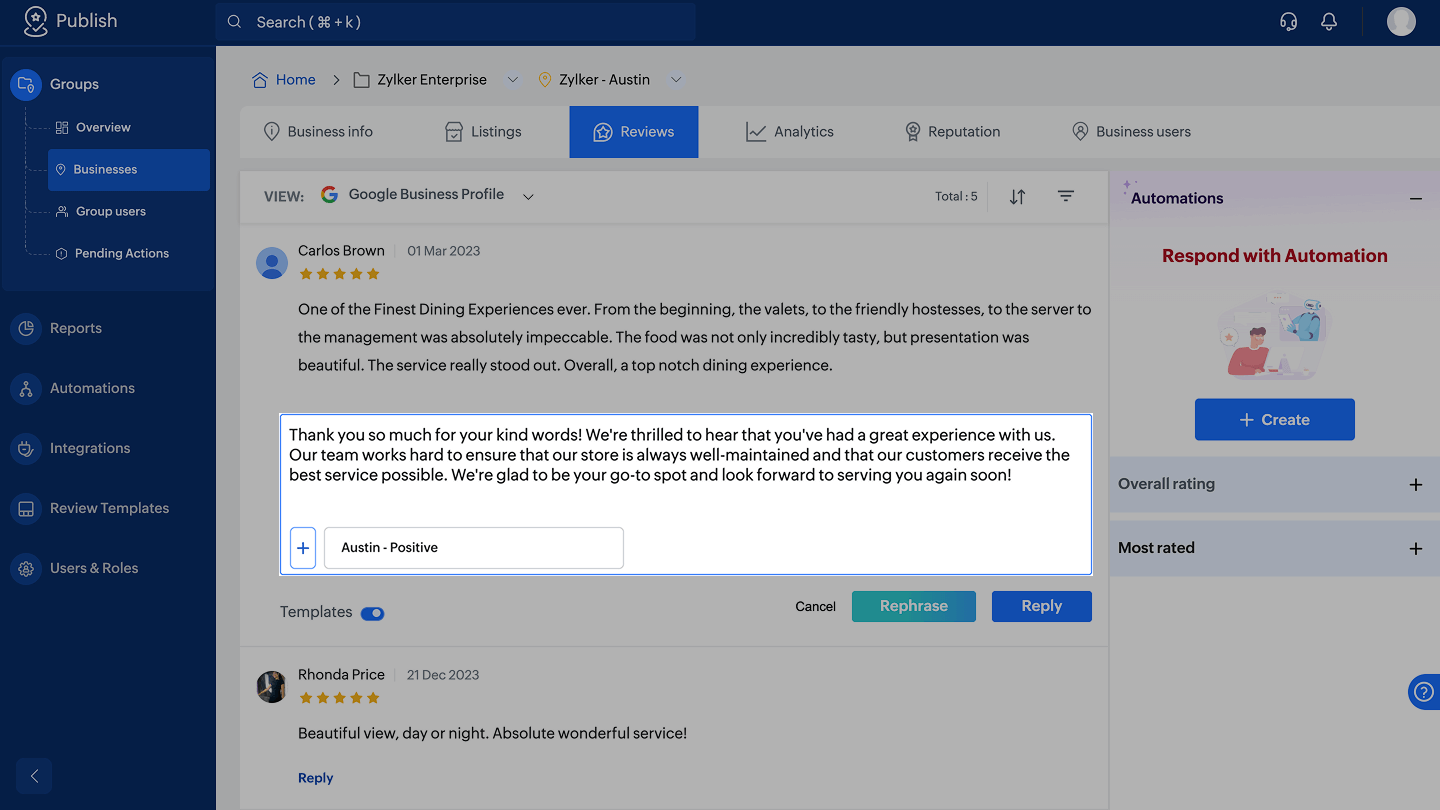This screenshot has height=810, width=1440.
Task: Open the headset support icon
Action: click(x=1289, y=22)
